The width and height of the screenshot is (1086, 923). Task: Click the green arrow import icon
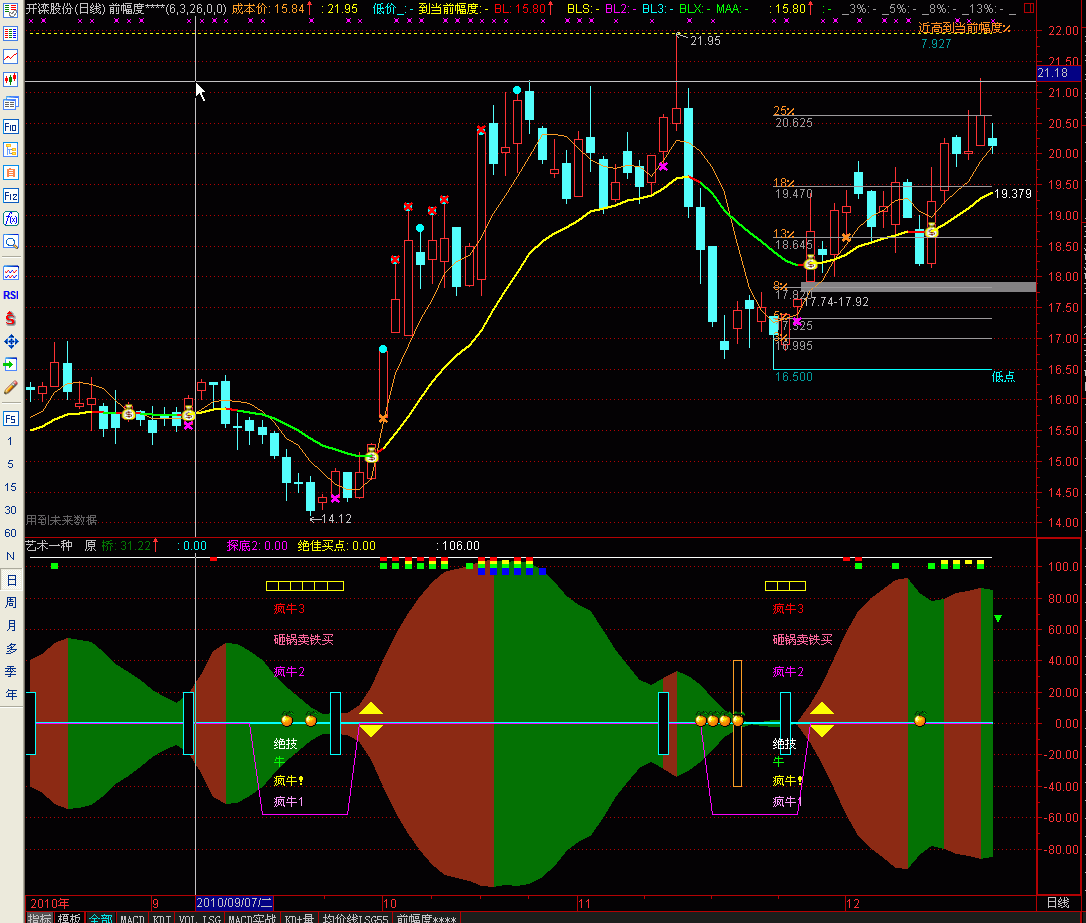point(10,365)
